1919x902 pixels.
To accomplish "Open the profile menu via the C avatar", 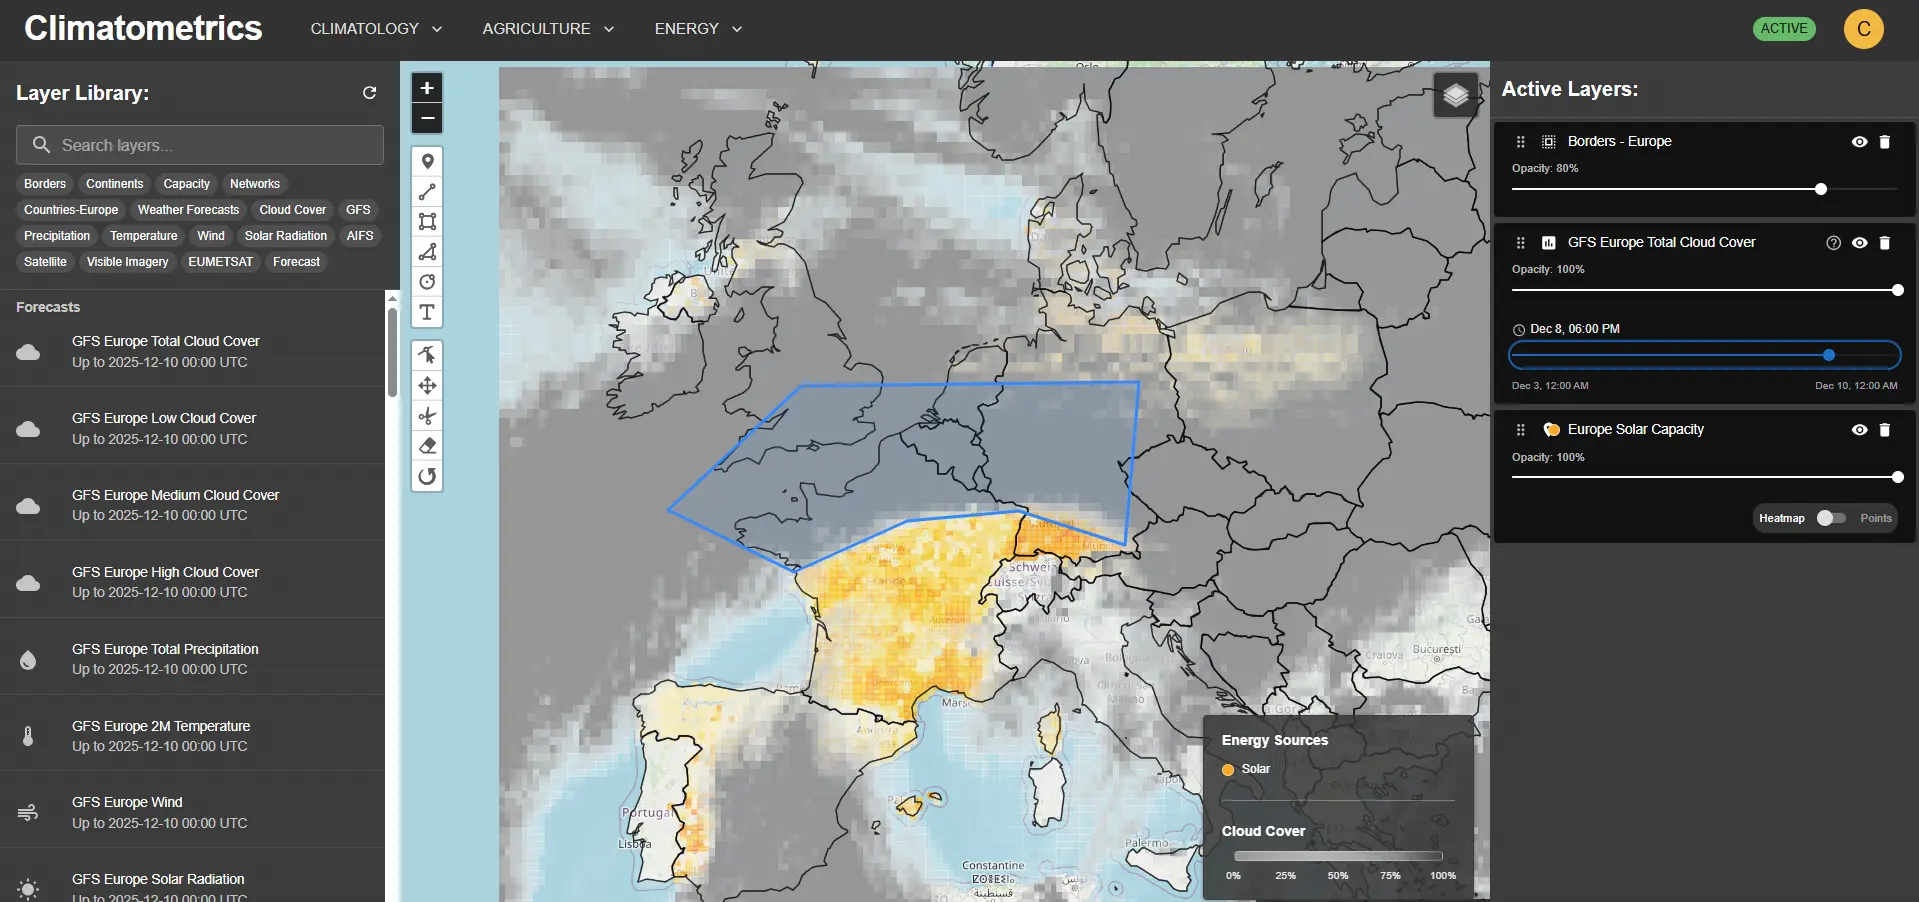I will click(1863, 28).
